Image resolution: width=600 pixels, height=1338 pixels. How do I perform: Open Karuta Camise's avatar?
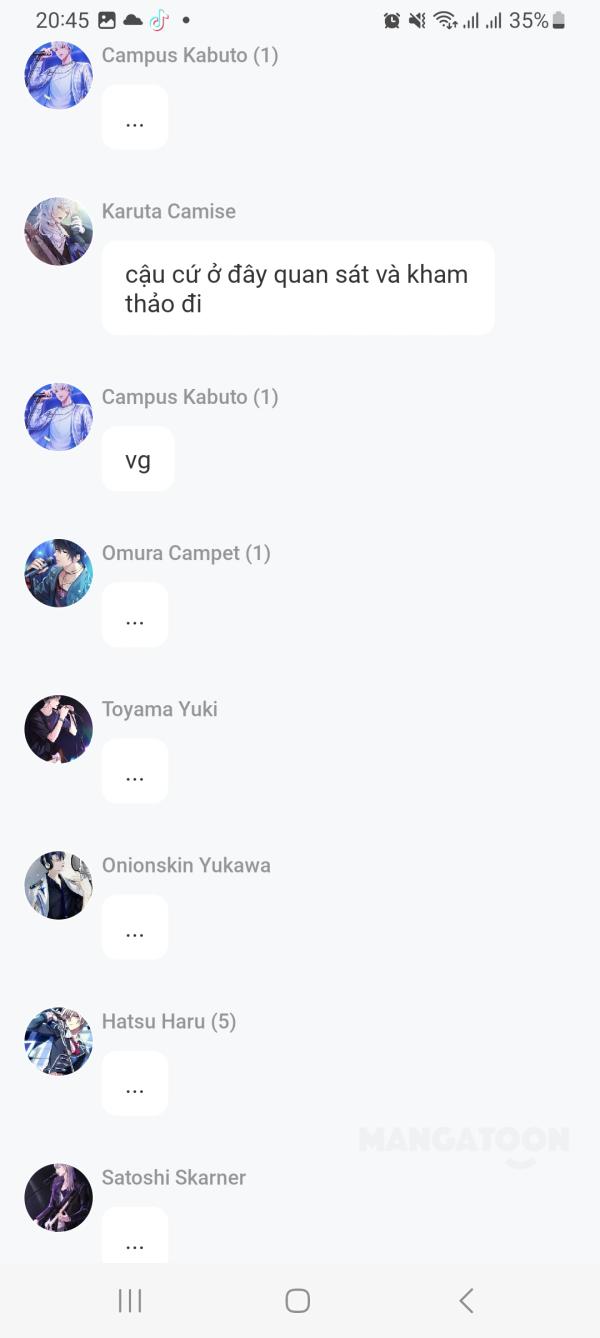point(59,231)
